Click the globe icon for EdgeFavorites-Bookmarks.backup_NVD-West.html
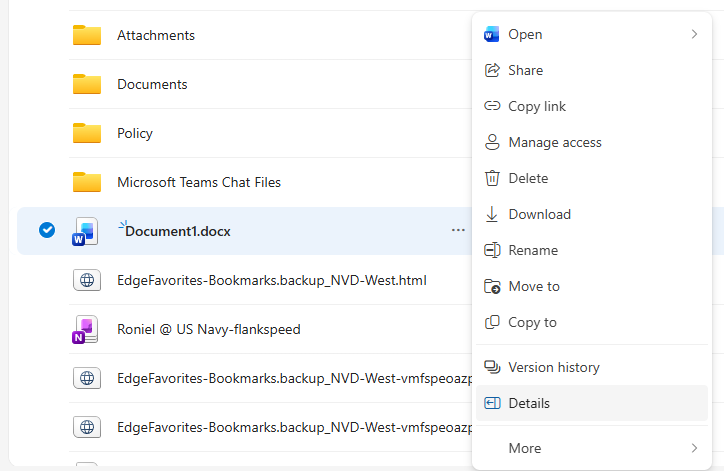This screenshot has width=724, height=471. (87, 280)
